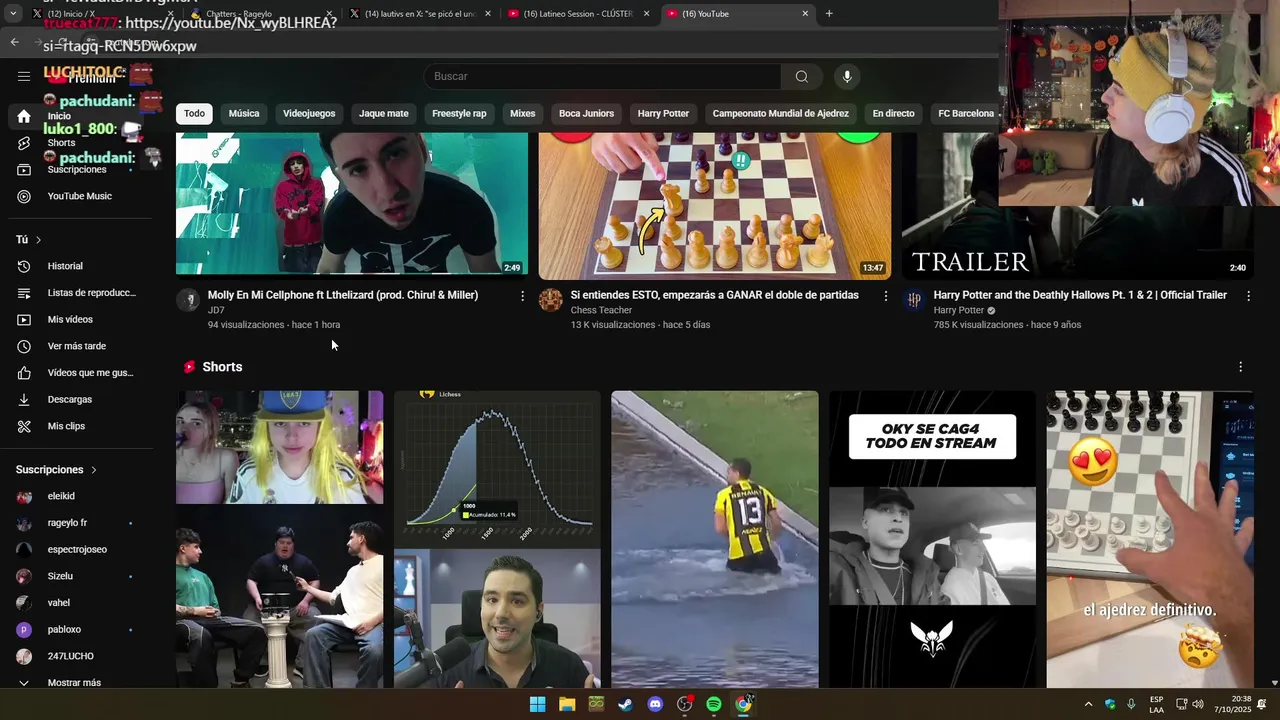The image size is (1280, 720).
Task: Click the JD7 channel avatar
Action: [x=188, y=300]
